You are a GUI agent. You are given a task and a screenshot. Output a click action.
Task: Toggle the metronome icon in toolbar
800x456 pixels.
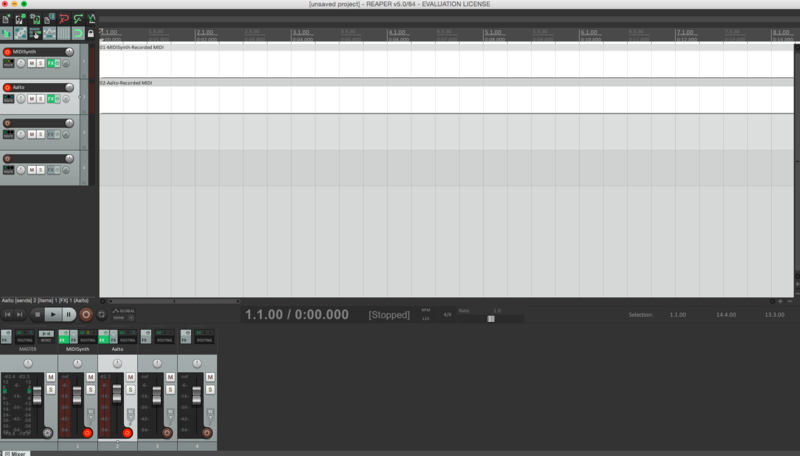[92, 19]
